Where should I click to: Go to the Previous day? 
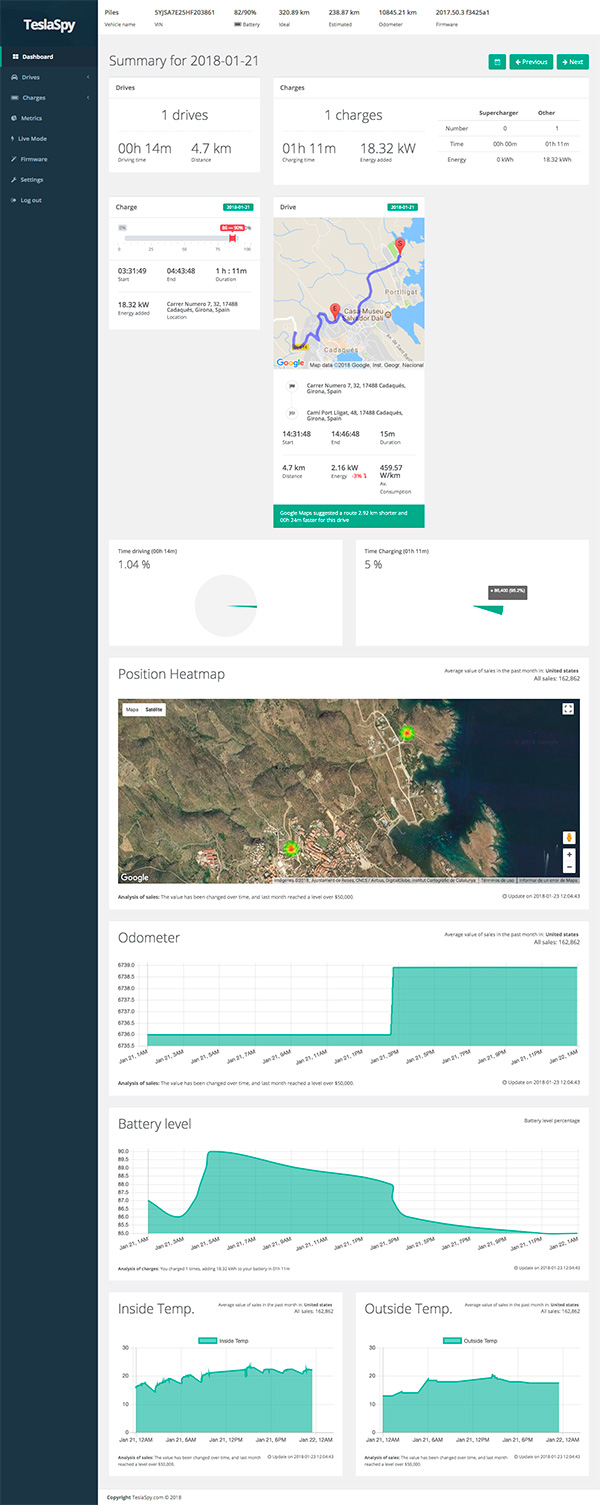[531, 62]
